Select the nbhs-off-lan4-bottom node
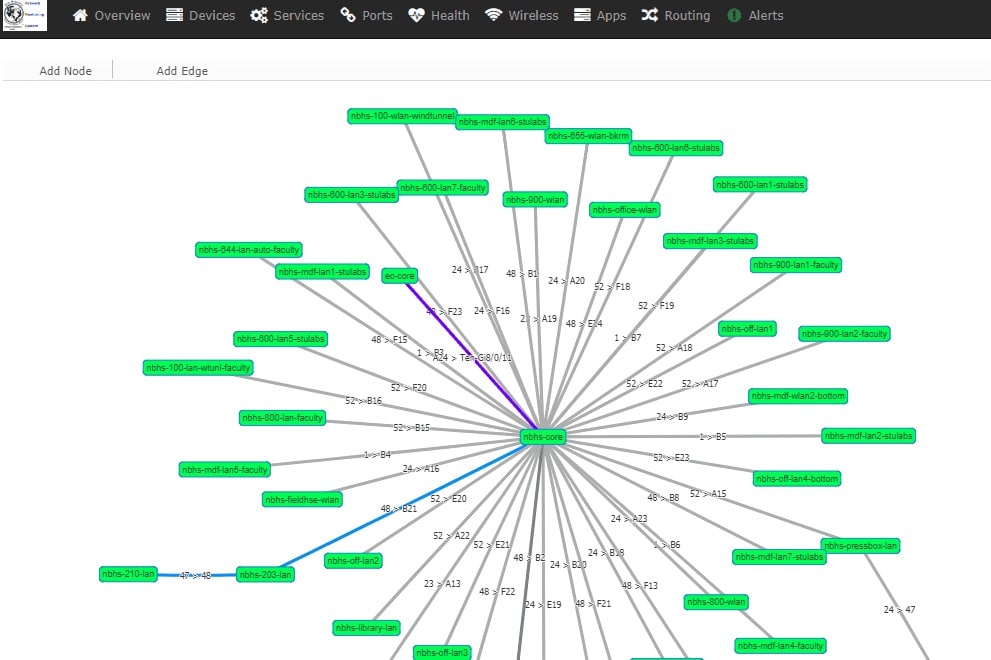The image size is (991, 660). coord(797,479)
